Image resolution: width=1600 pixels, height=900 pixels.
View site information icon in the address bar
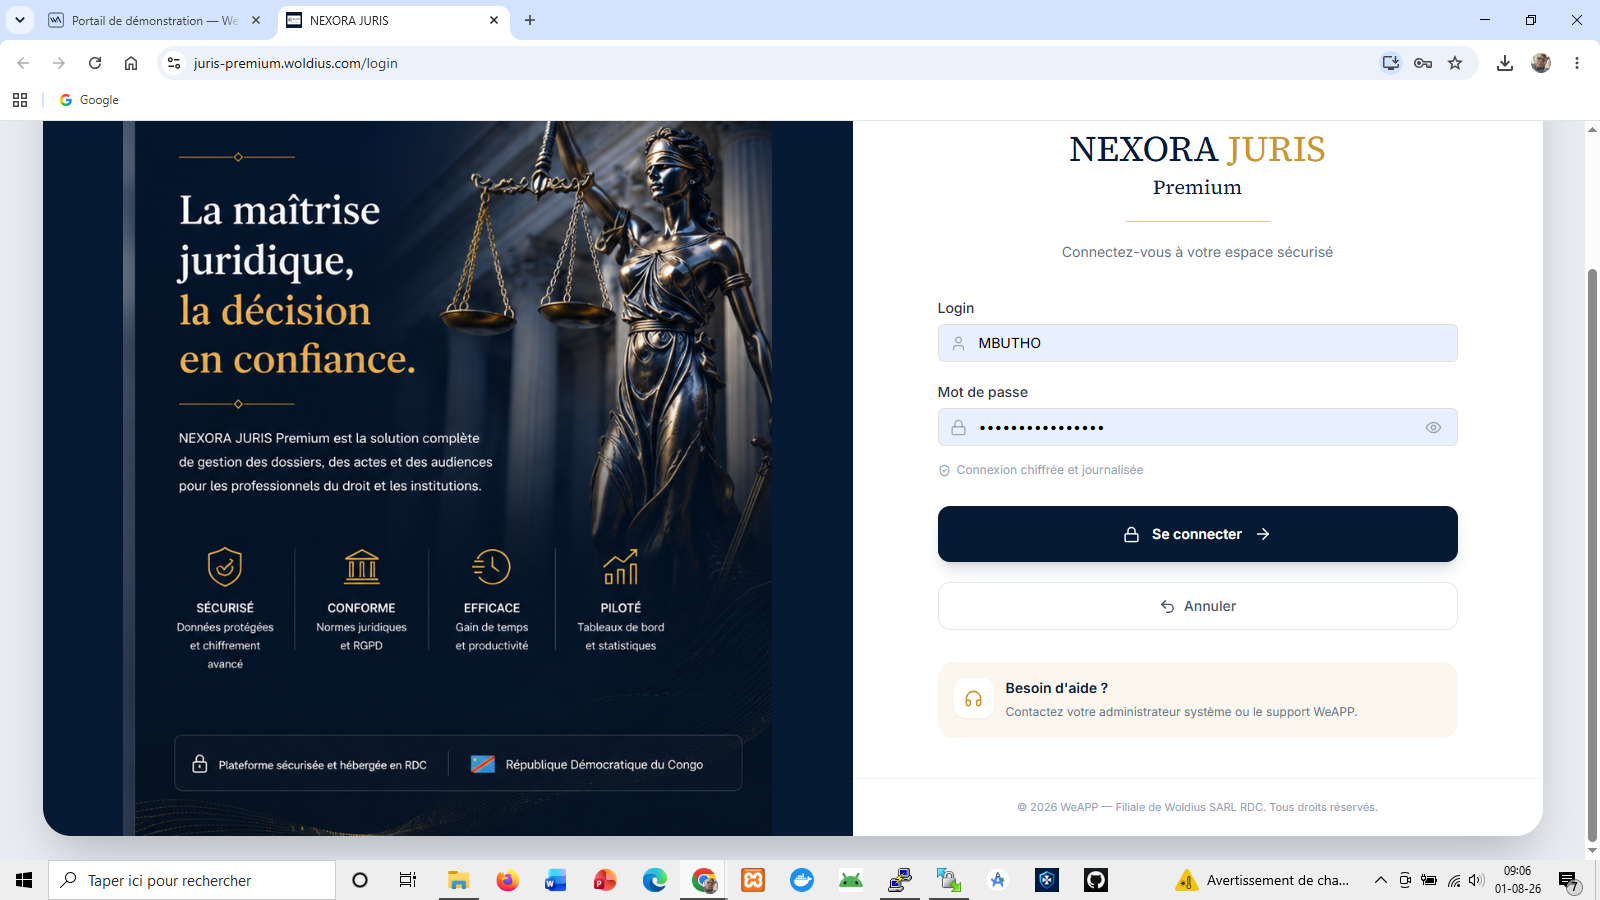click(174, 63)
